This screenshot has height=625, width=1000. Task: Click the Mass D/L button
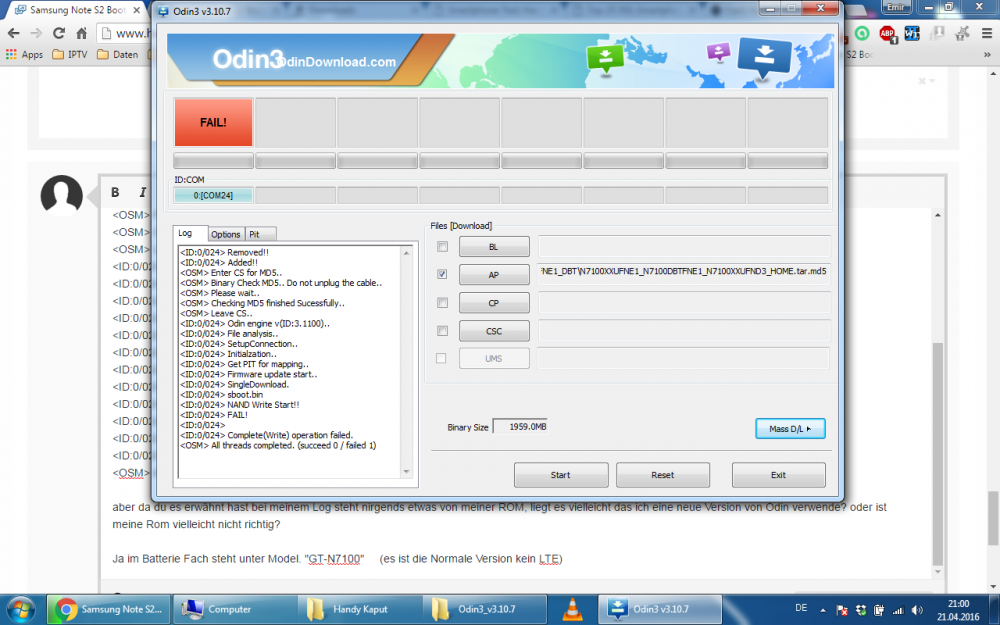coord(789,428)
